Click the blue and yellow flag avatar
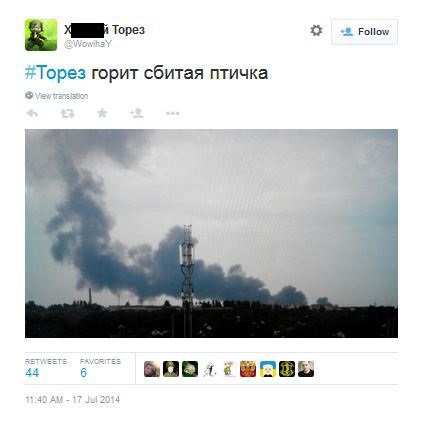 pos(268,369)
